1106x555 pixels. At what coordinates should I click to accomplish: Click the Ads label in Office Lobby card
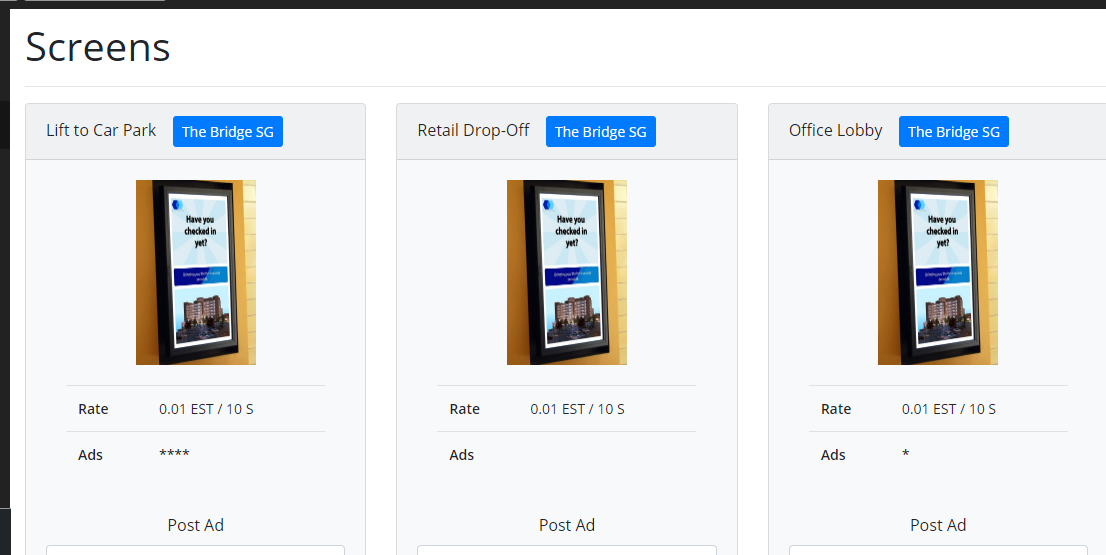coord(833,455)
